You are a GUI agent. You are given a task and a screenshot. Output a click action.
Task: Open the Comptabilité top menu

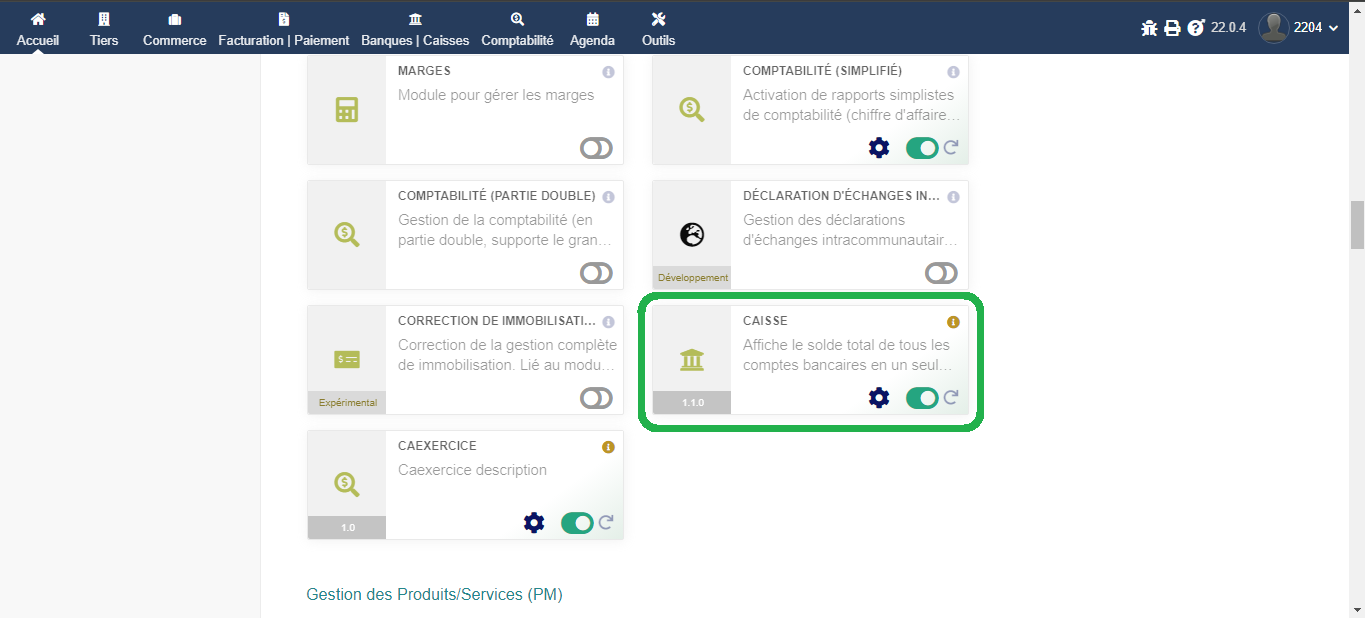(517, 29)
